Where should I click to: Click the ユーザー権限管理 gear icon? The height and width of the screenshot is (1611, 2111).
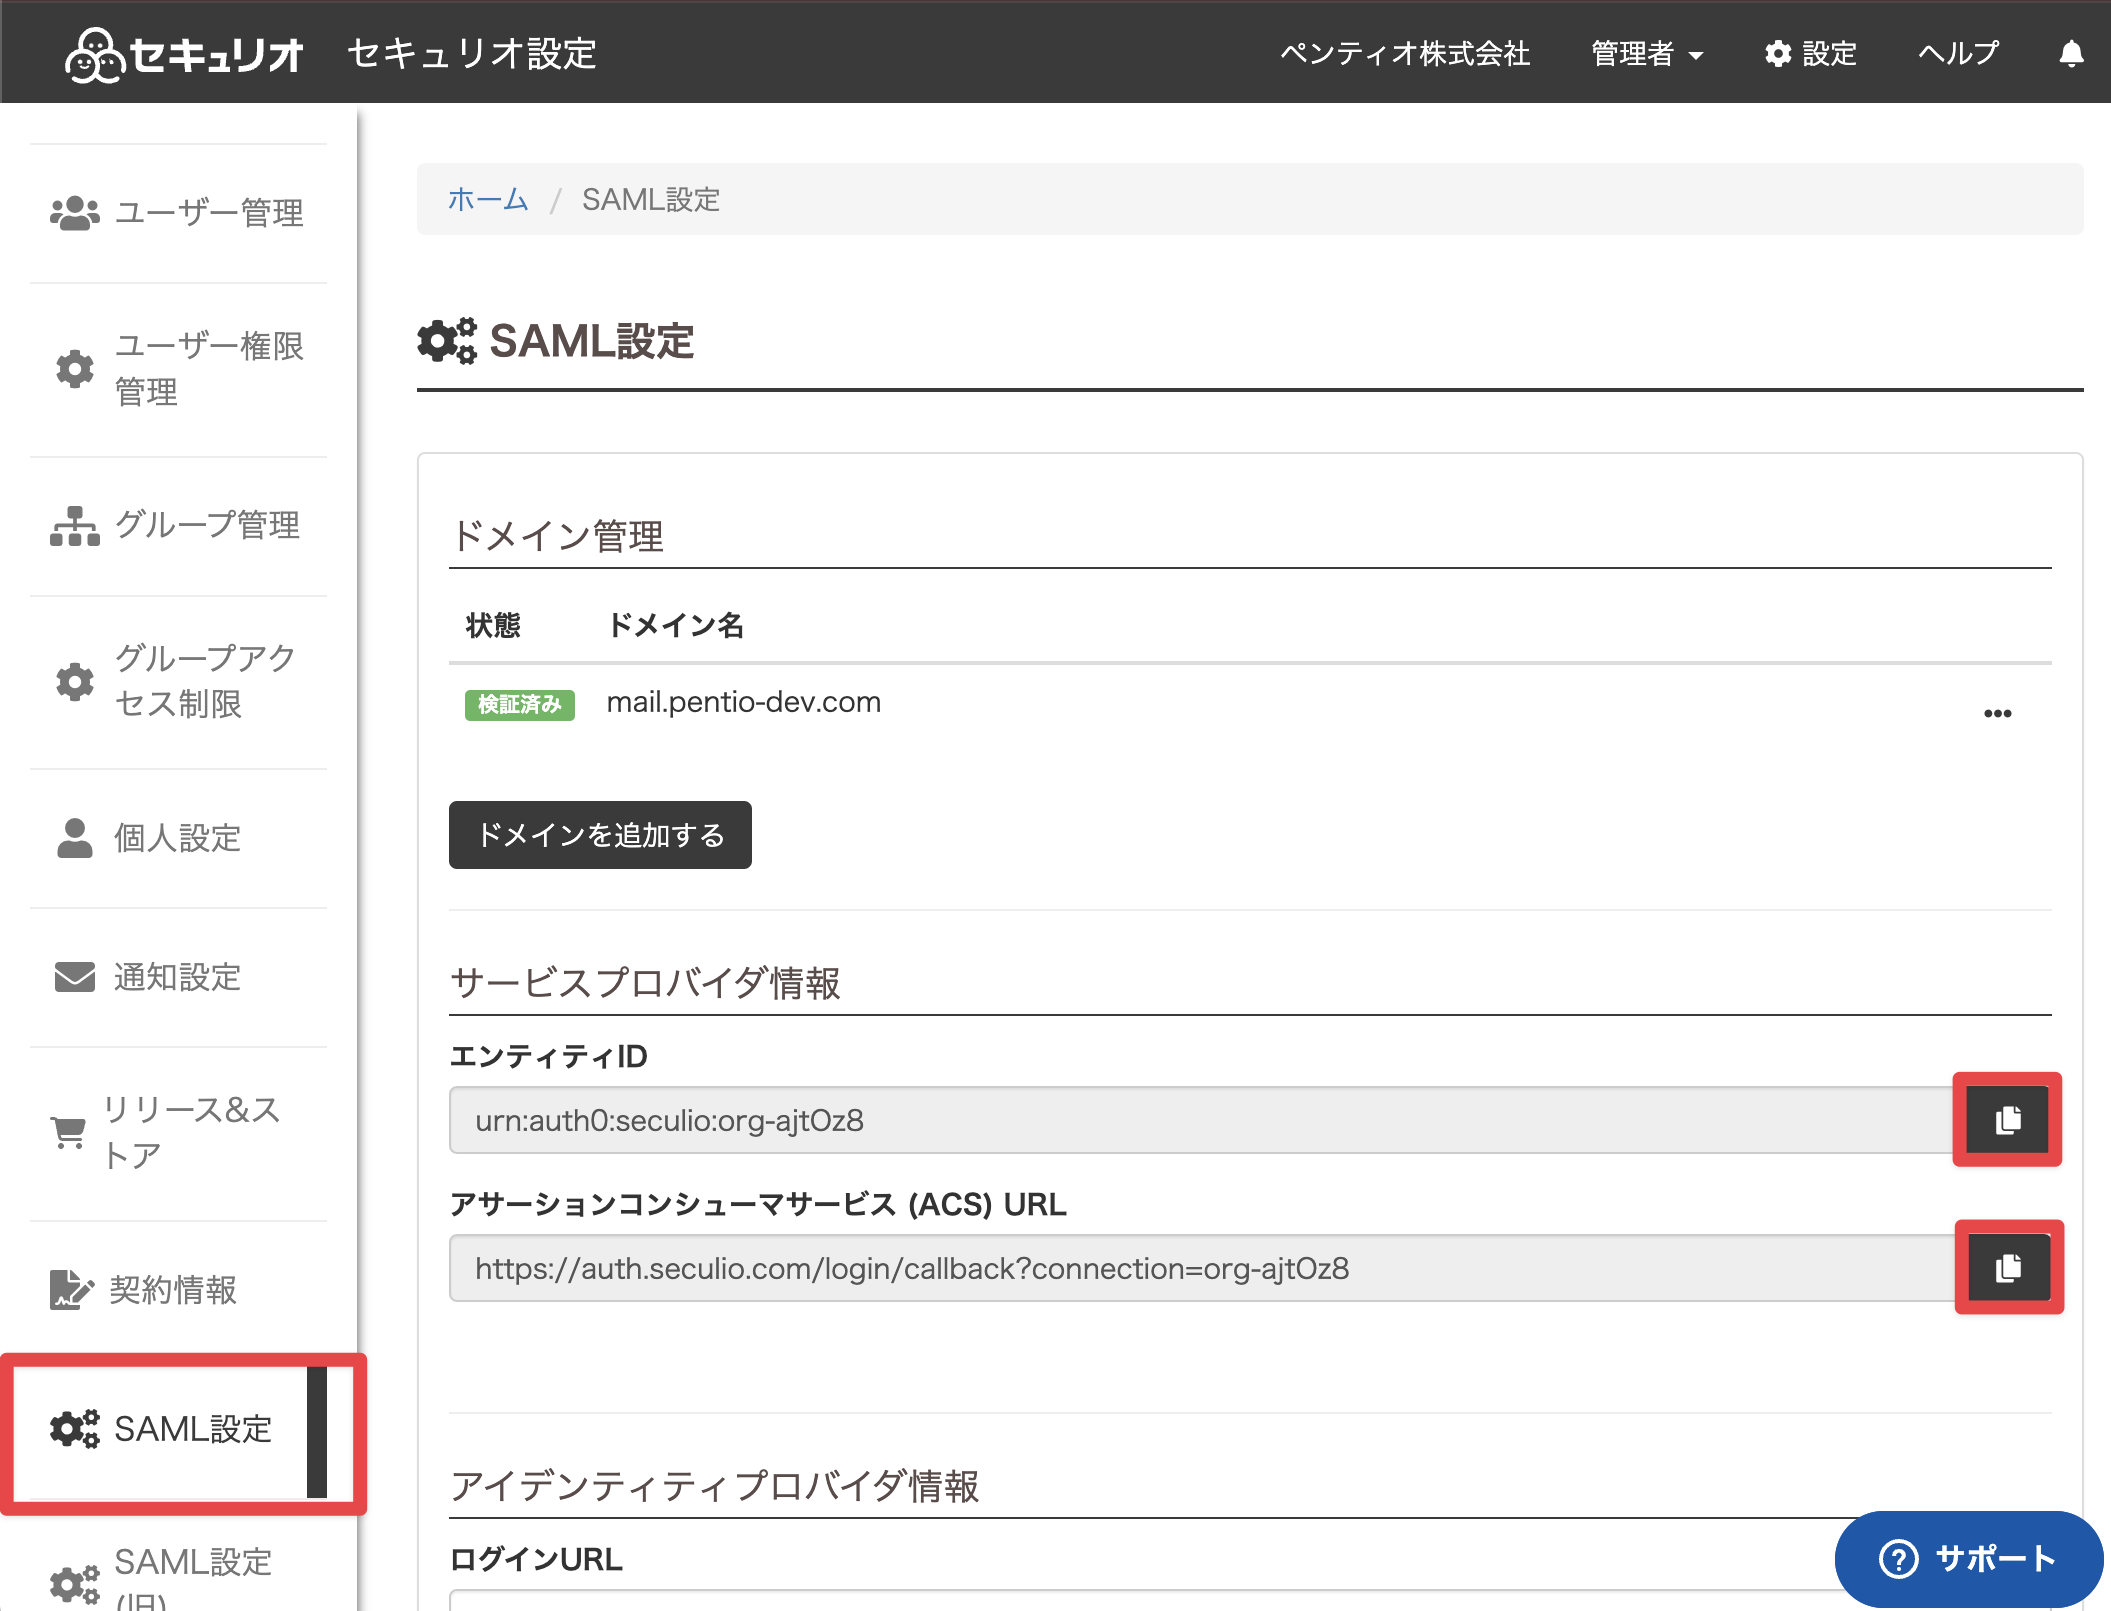click(x=75, y=369)
